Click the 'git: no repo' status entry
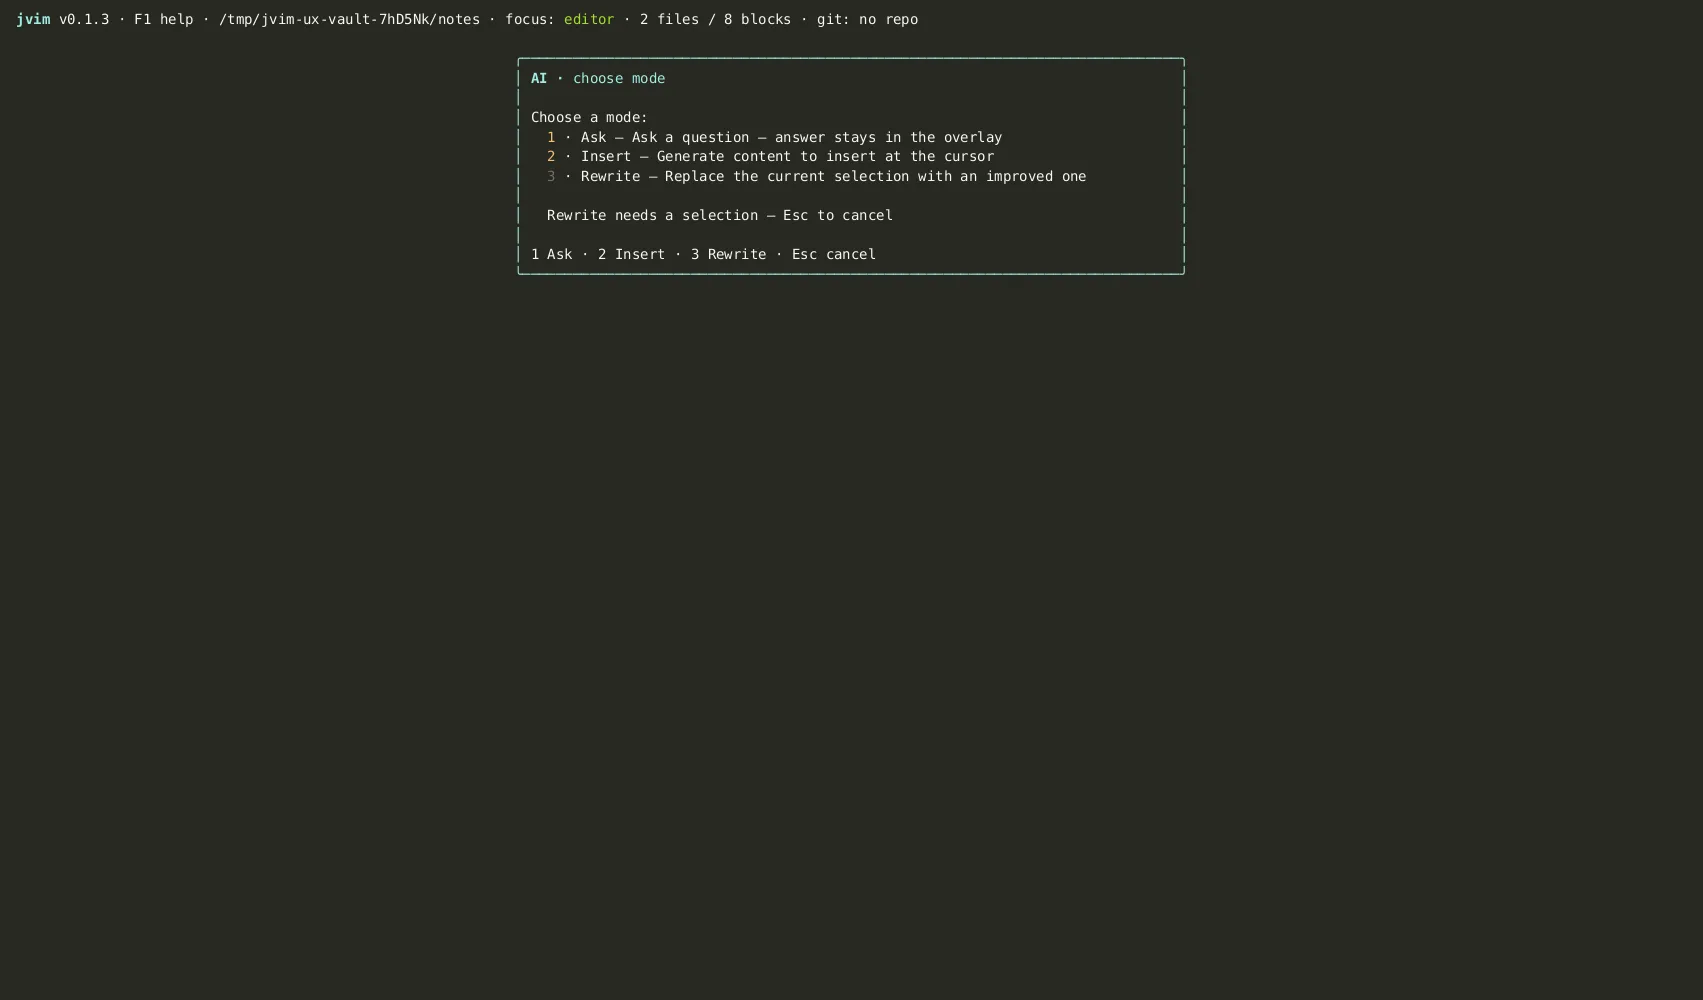Viewport: 1703px width, 1000px height. (867, 19)
